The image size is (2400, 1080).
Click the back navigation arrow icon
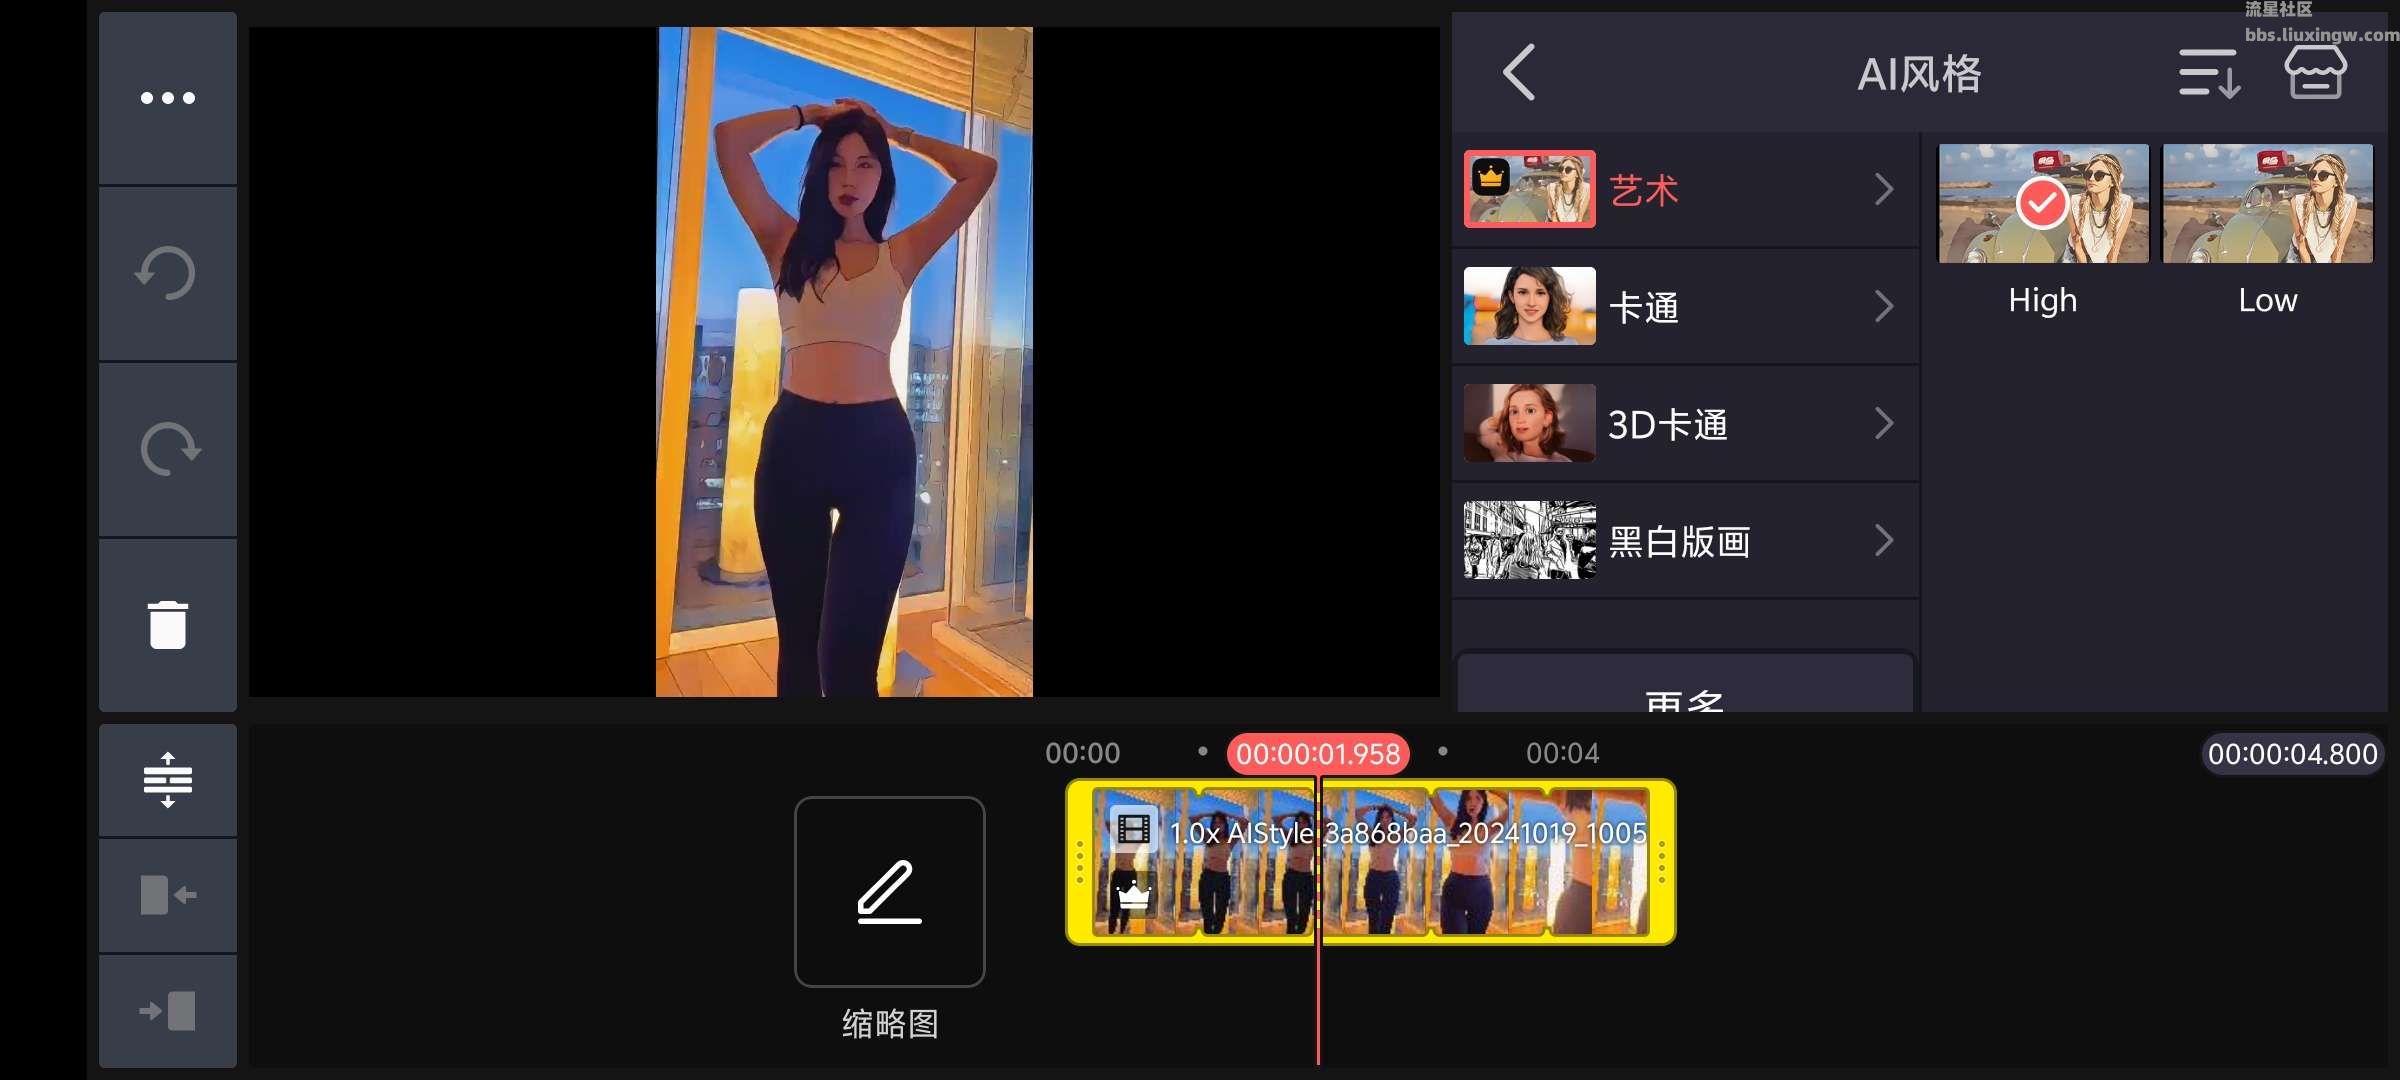coord(1517,72)
